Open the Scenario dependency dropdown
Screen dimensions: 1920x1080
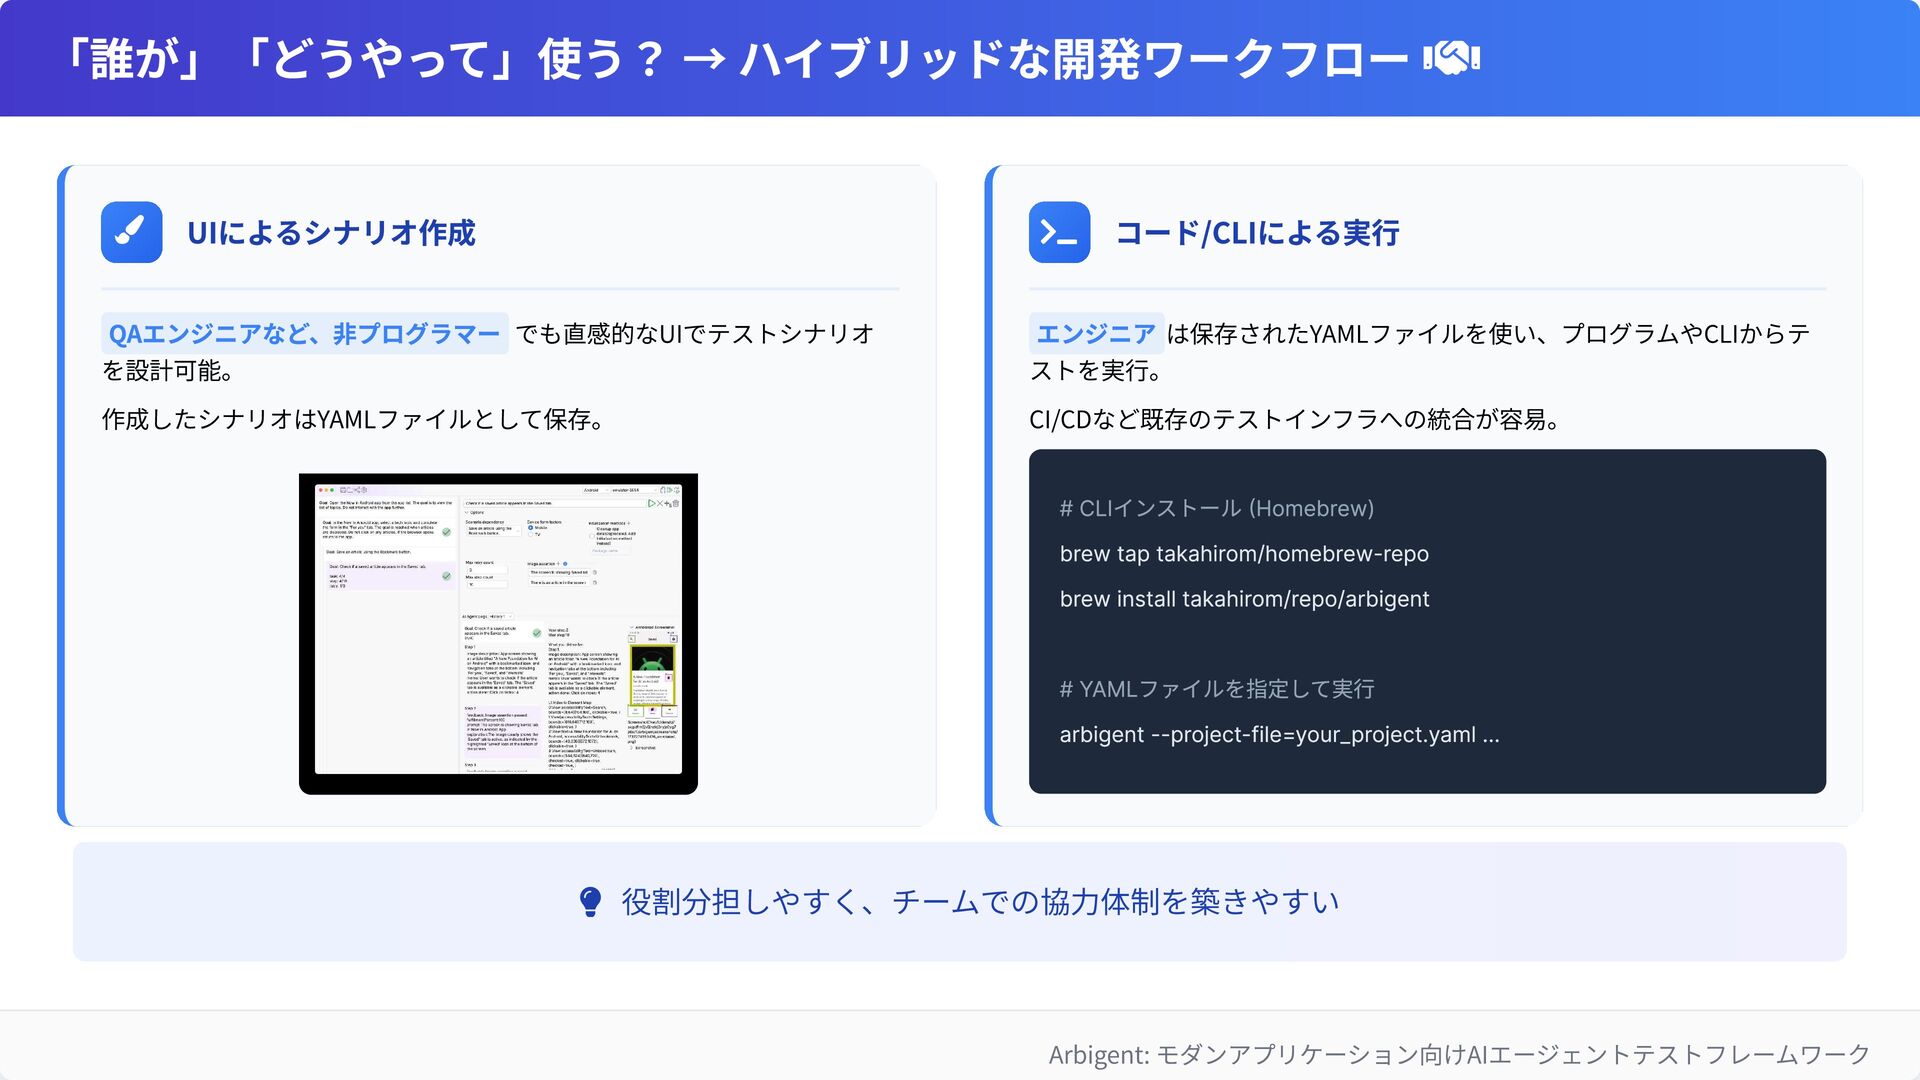tap(492, 531)
